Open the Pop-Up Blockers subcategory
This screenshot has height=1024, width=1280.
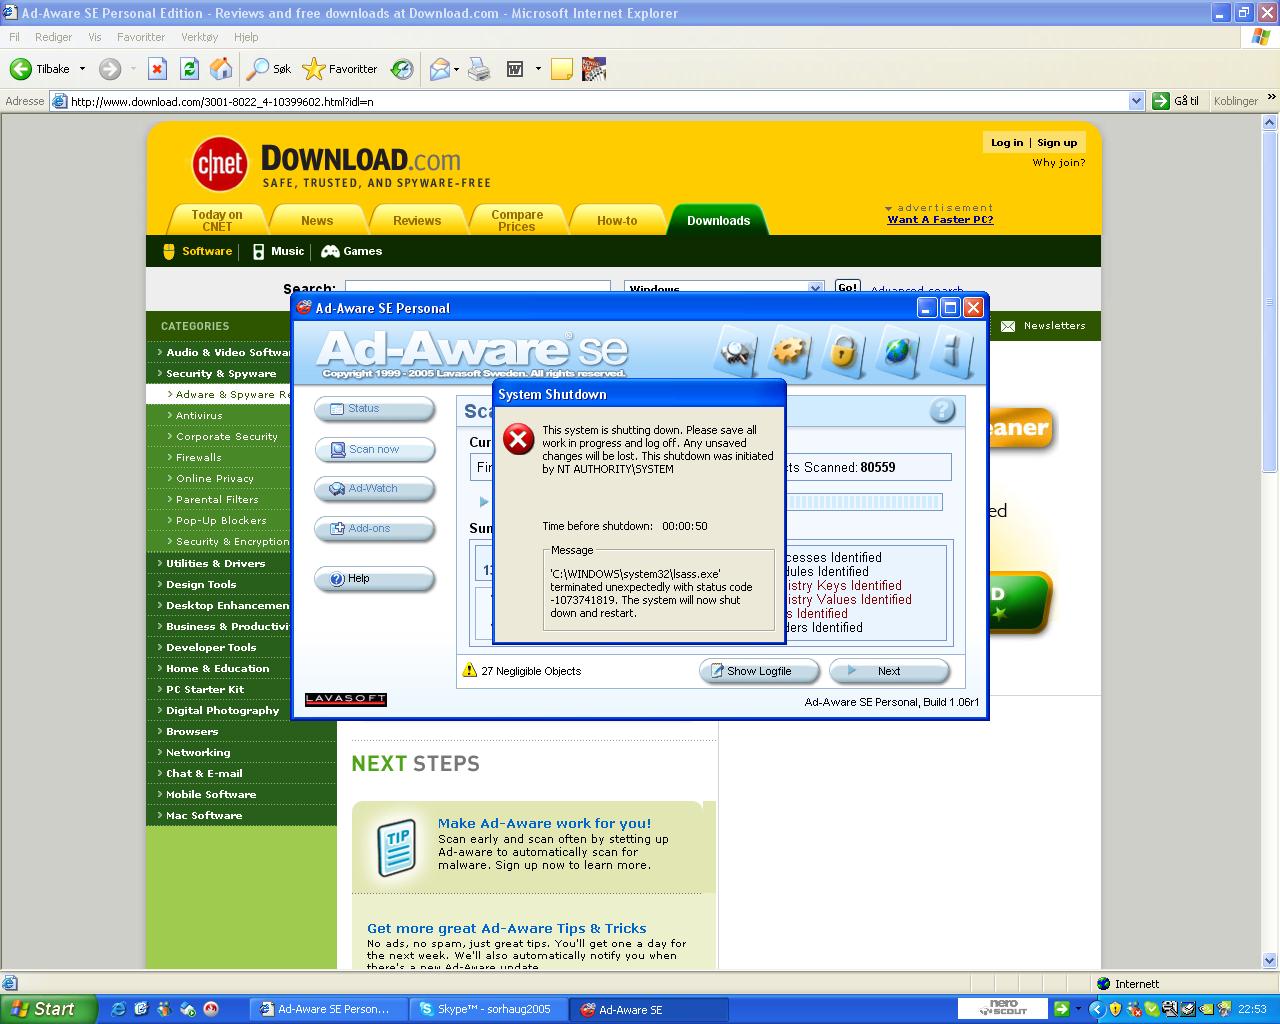click(x=221, y=520)
